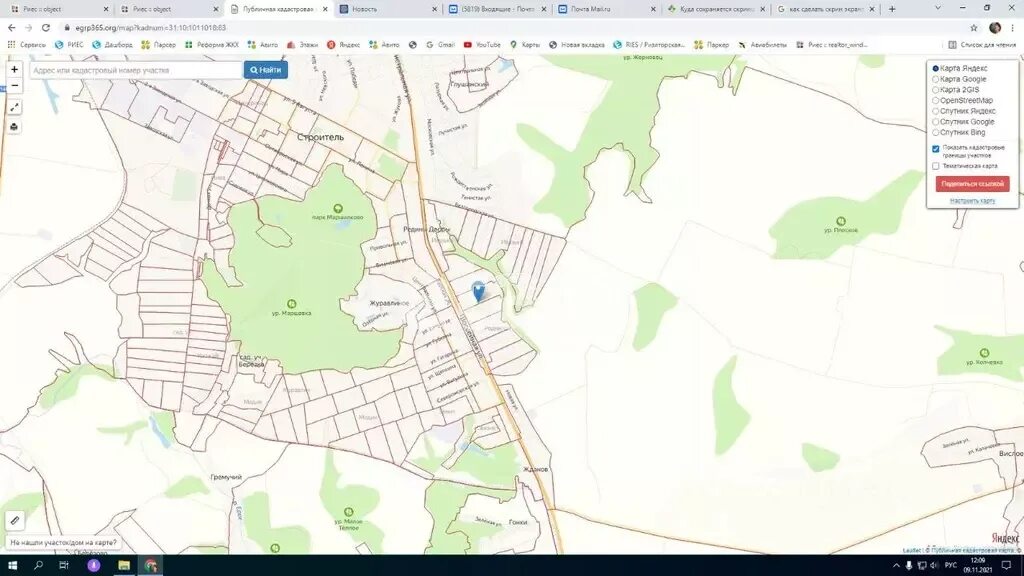Click the Строитель town label

320,137
